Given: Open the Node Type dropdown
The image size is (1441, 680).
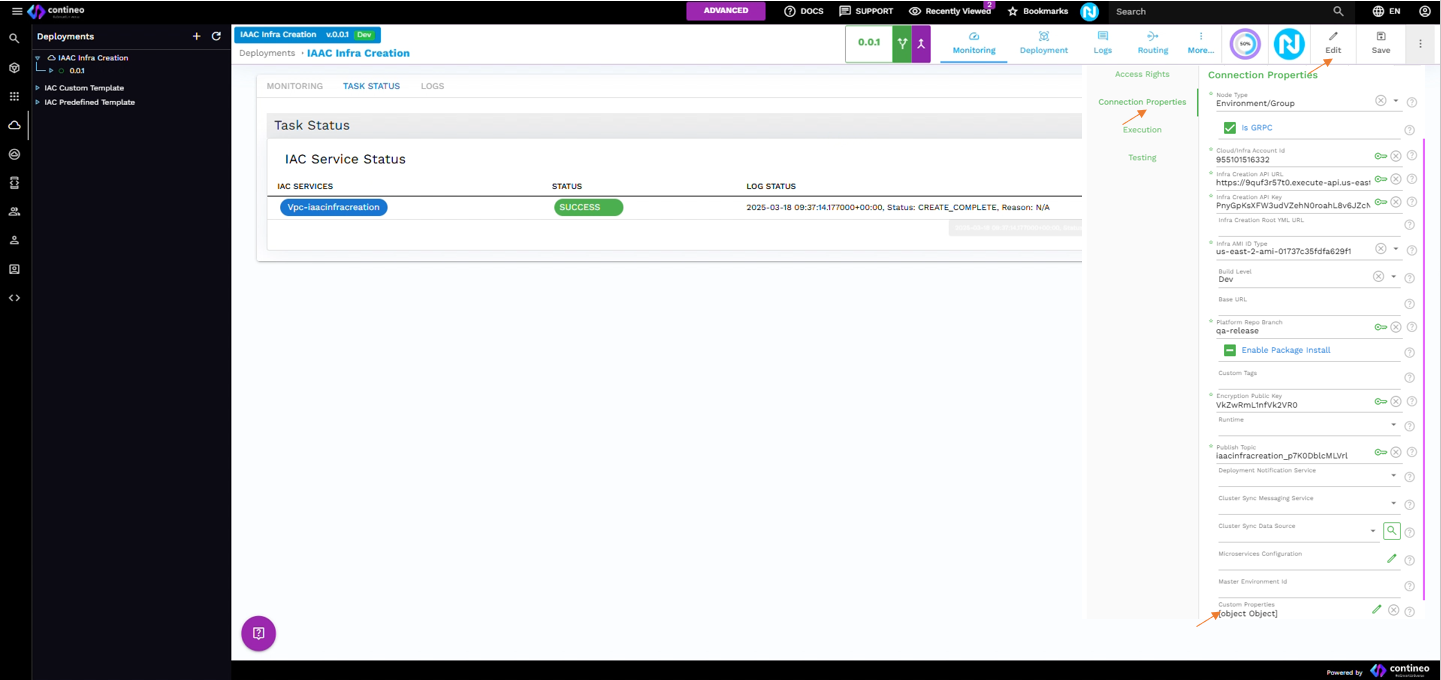Looking at the screenshot, I should point(1396,101).
